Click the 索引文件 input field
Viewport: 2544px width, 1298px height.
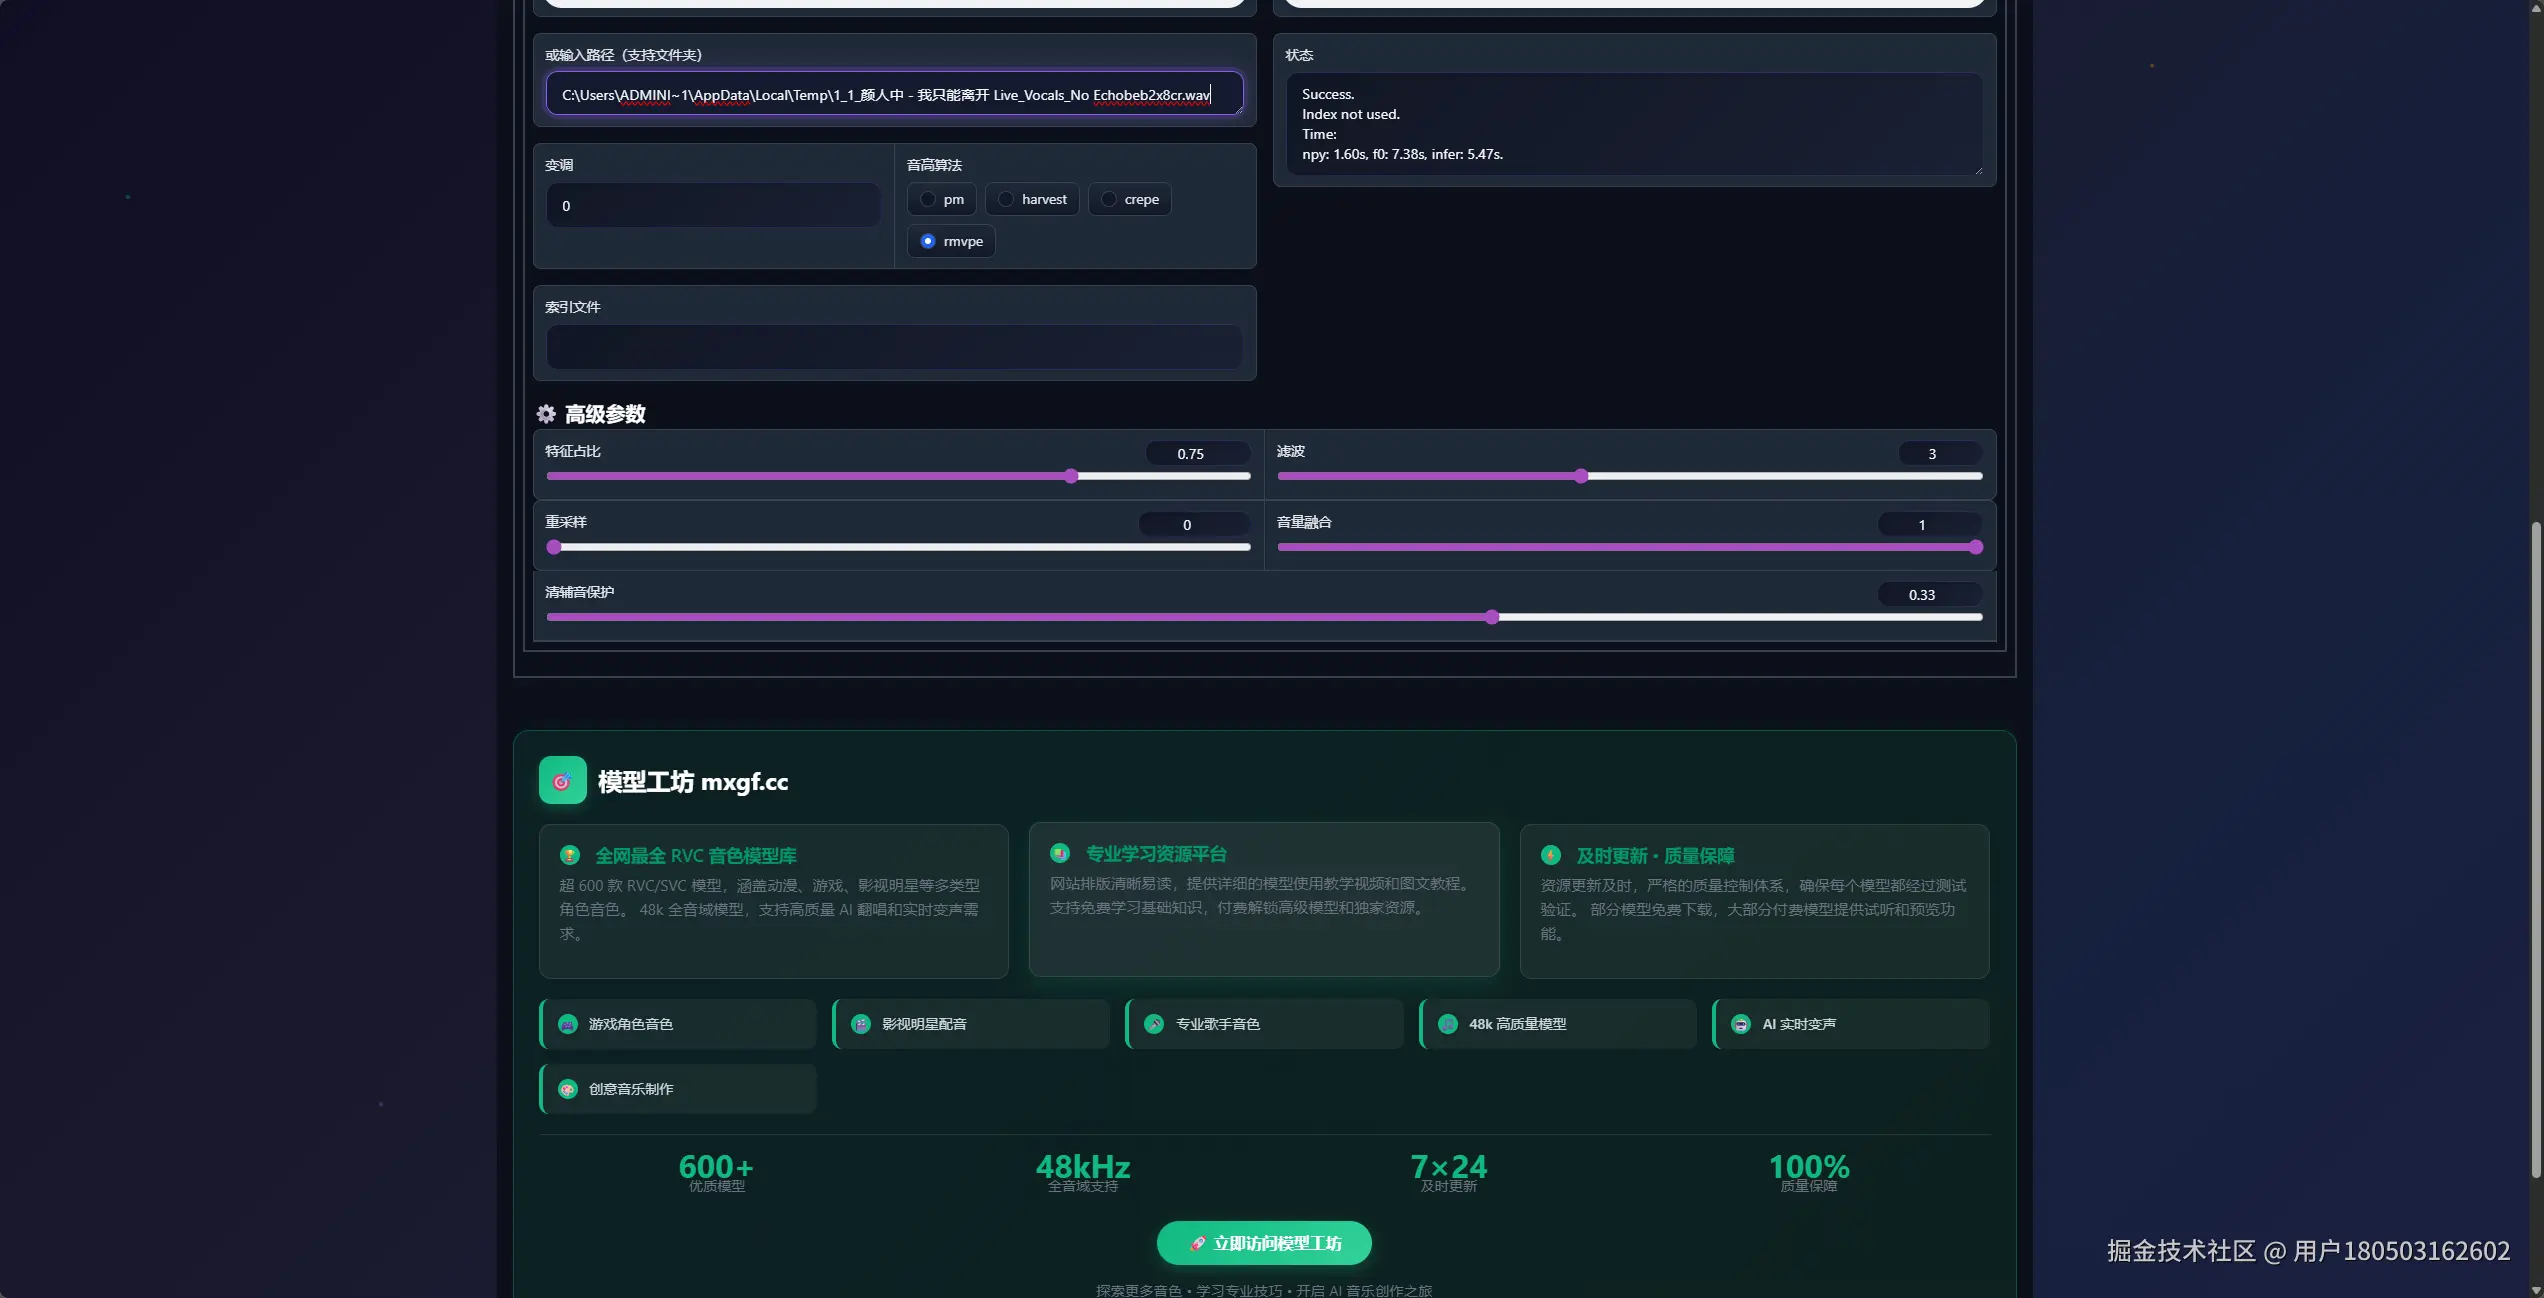click(x=894, y=347)
